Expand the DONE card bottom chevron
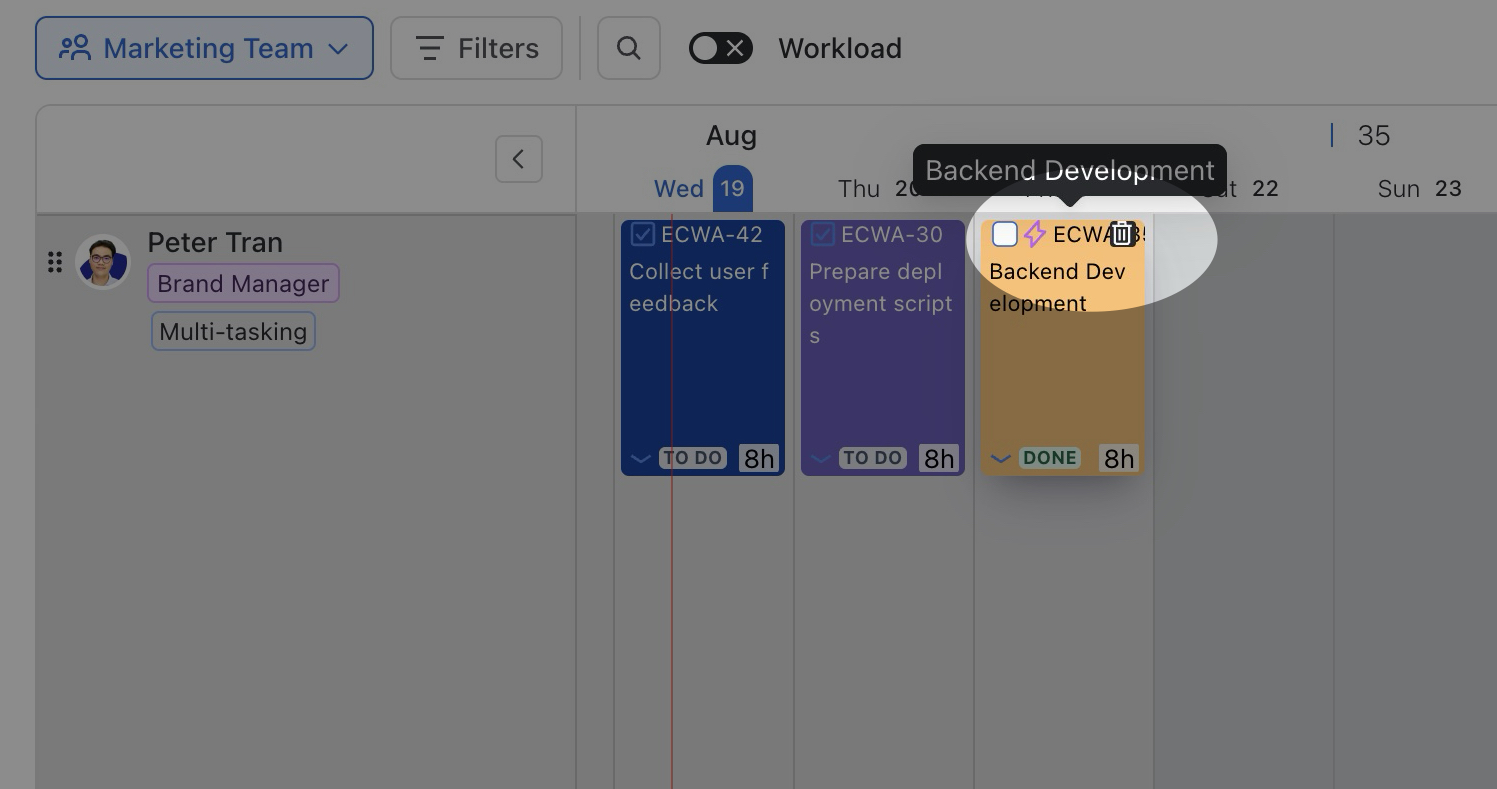Viewport: 1497px width, 789px height. 1000,459
